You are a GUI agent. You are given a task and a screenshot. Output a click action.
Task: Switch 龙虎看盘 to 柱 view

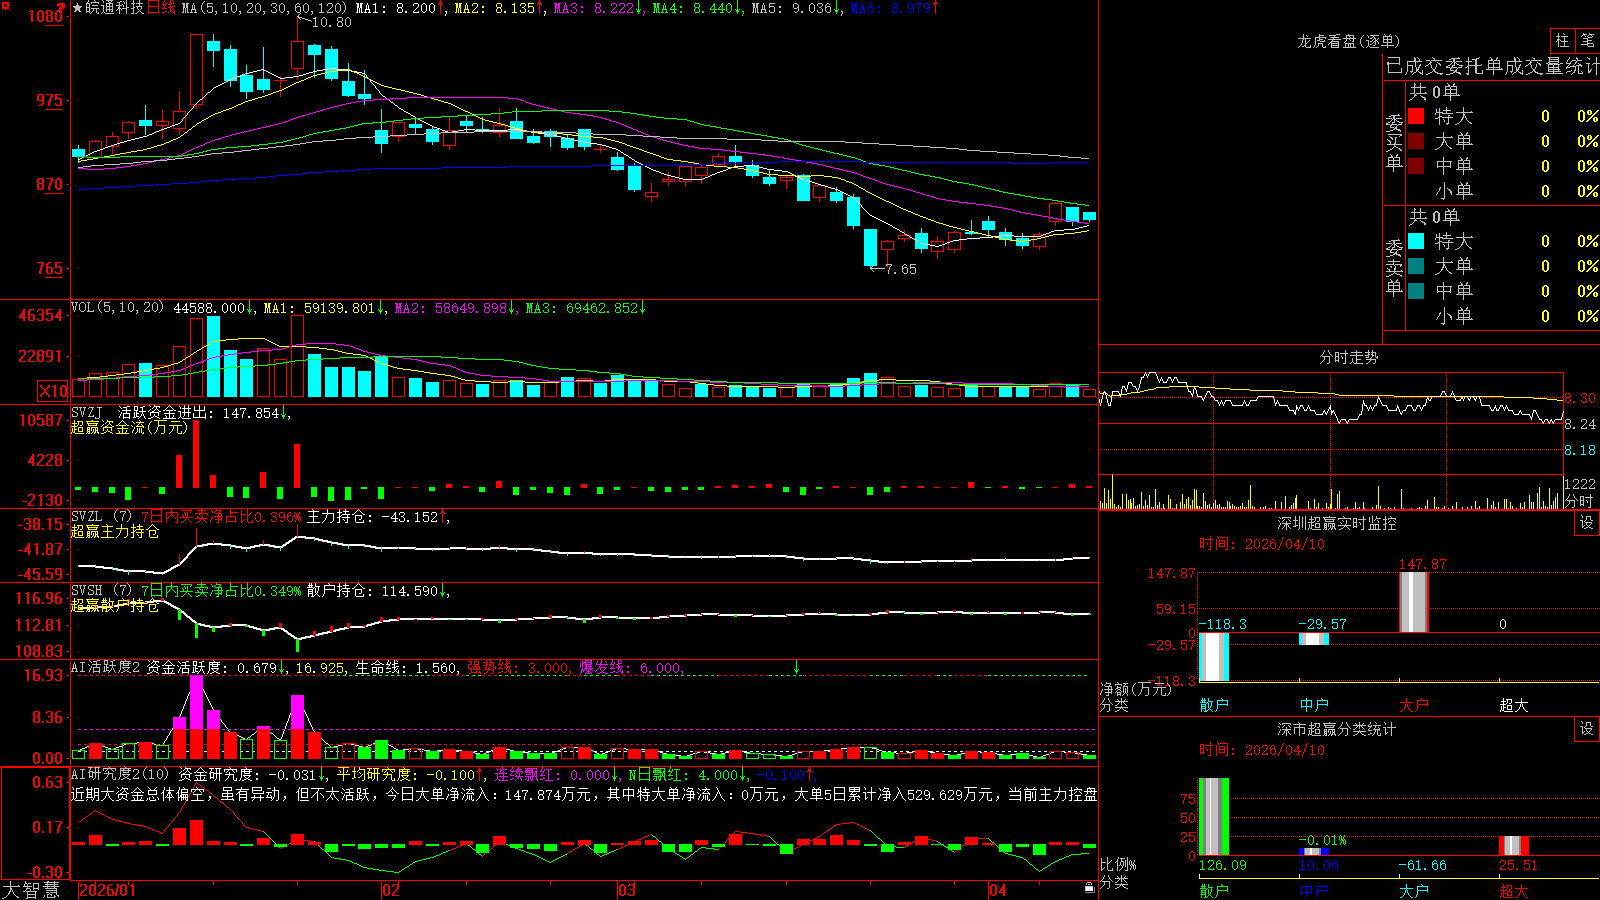1562,41
